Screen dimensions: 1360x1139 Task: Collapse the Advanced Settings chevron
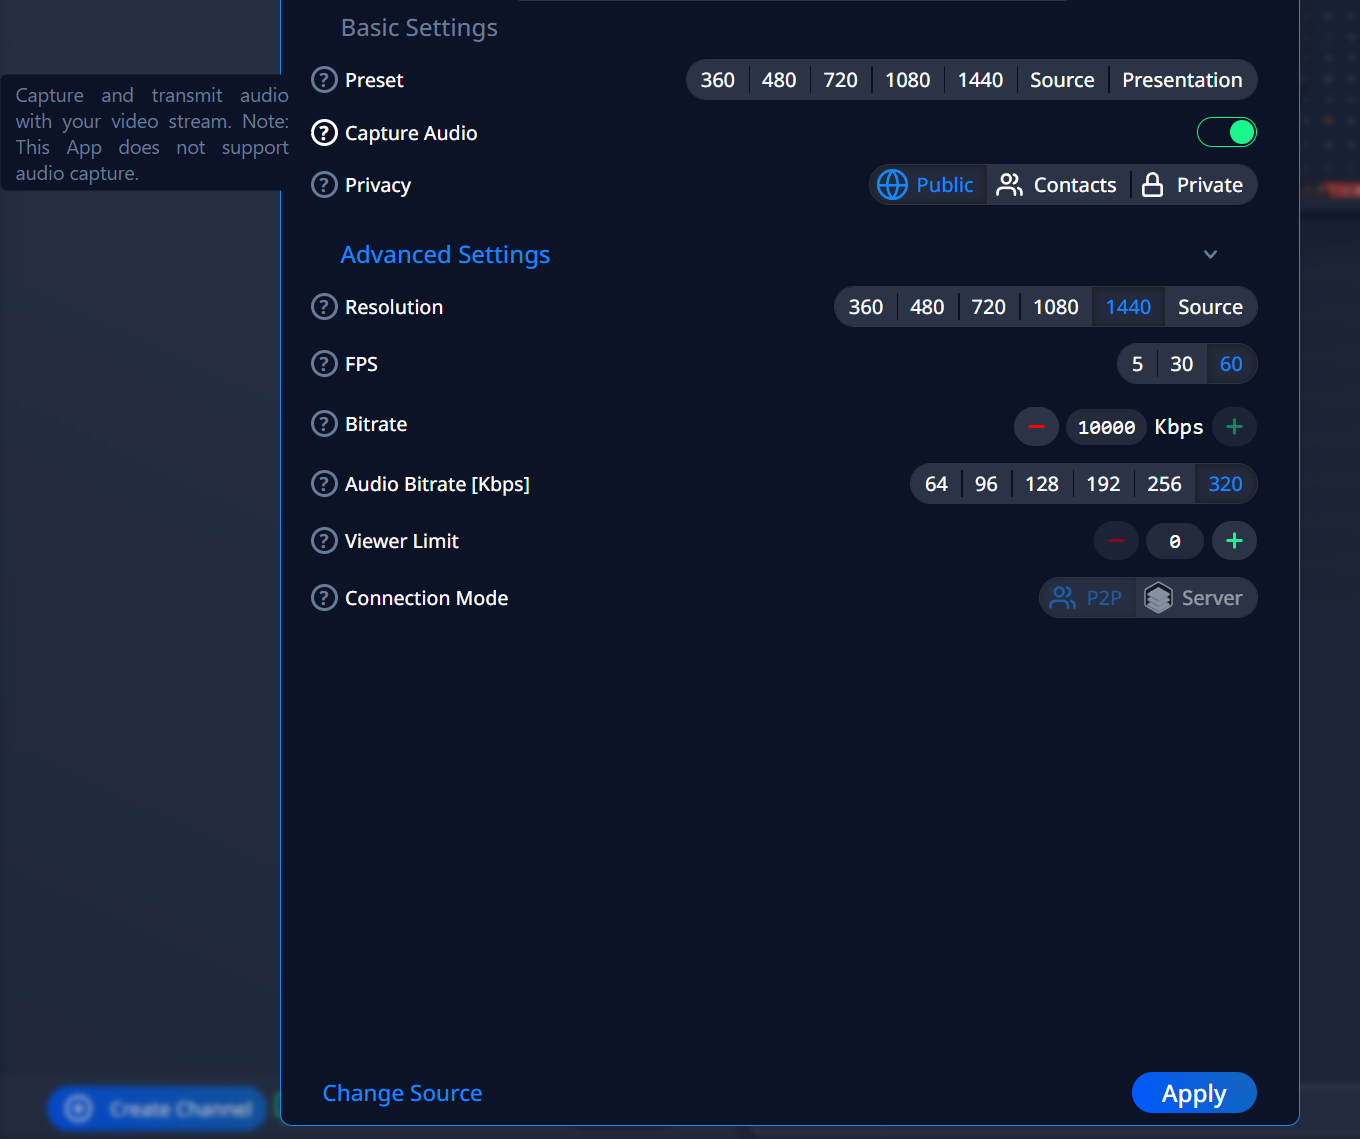coord(1210,255)
